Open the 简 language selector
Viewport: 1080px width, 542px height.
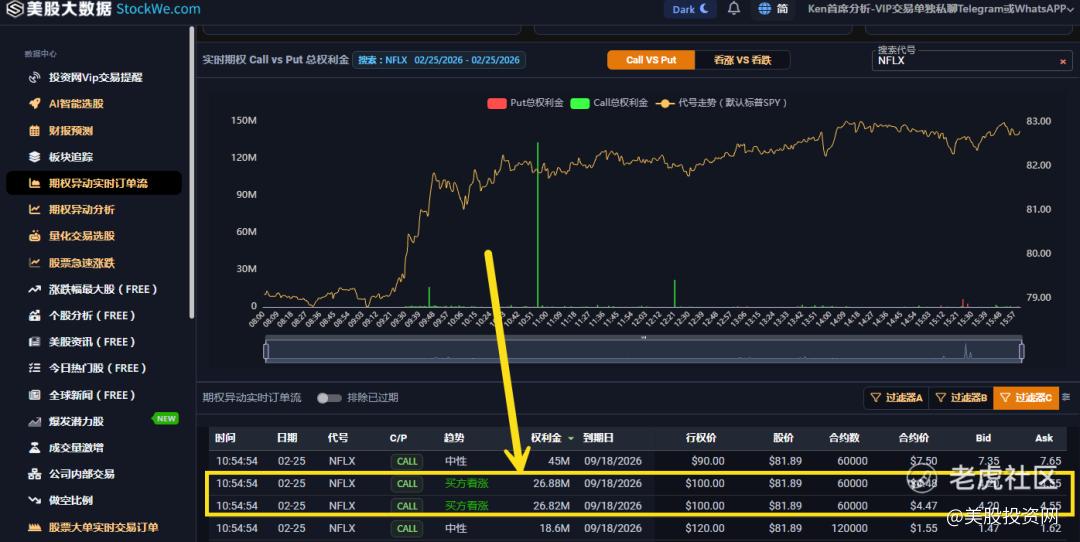[x=782, y=9]
